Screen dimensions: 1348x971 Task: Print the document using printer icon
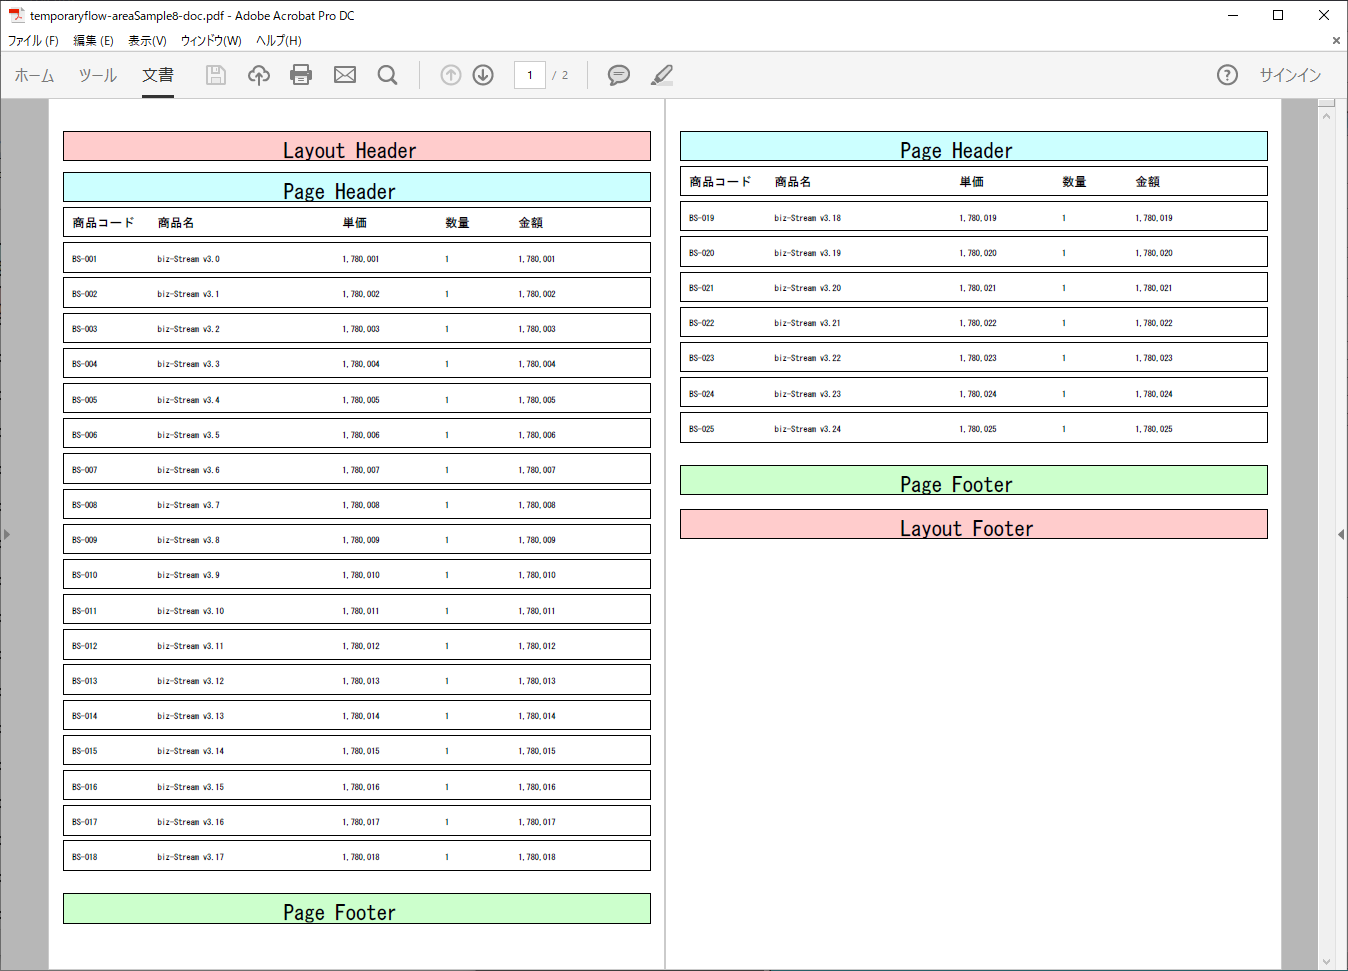[301, 75]
